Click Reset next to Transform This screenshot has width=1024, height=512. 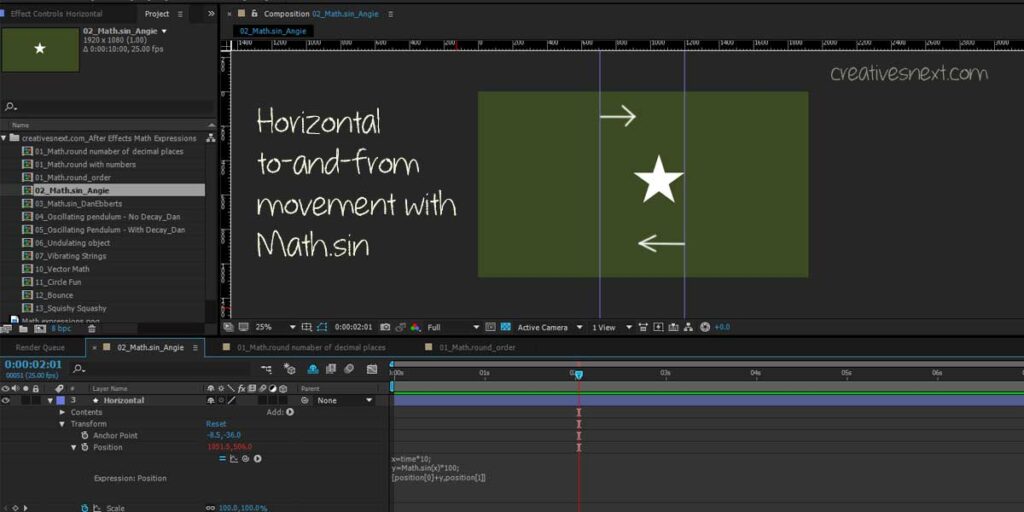click(x=216, y=424)
